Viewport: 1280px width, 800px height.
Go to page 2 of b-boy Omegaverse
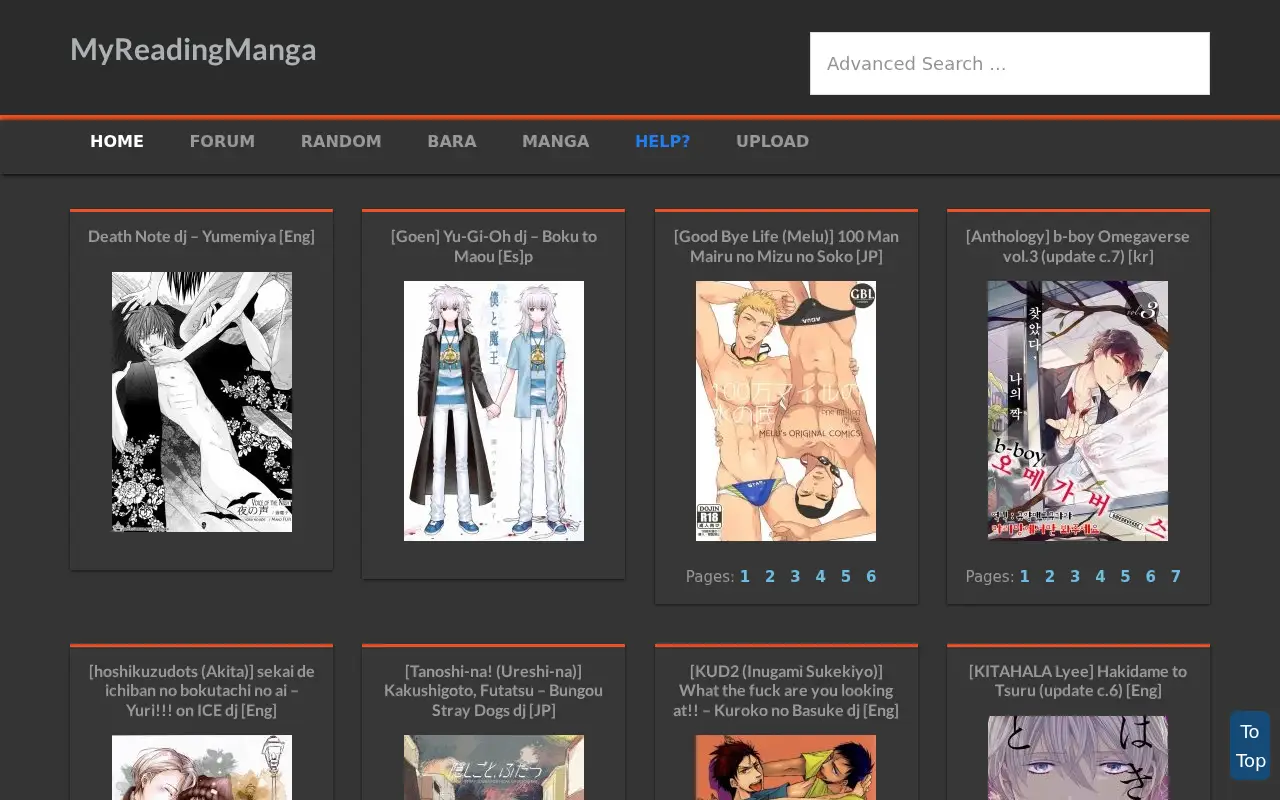pos(1050,576)
